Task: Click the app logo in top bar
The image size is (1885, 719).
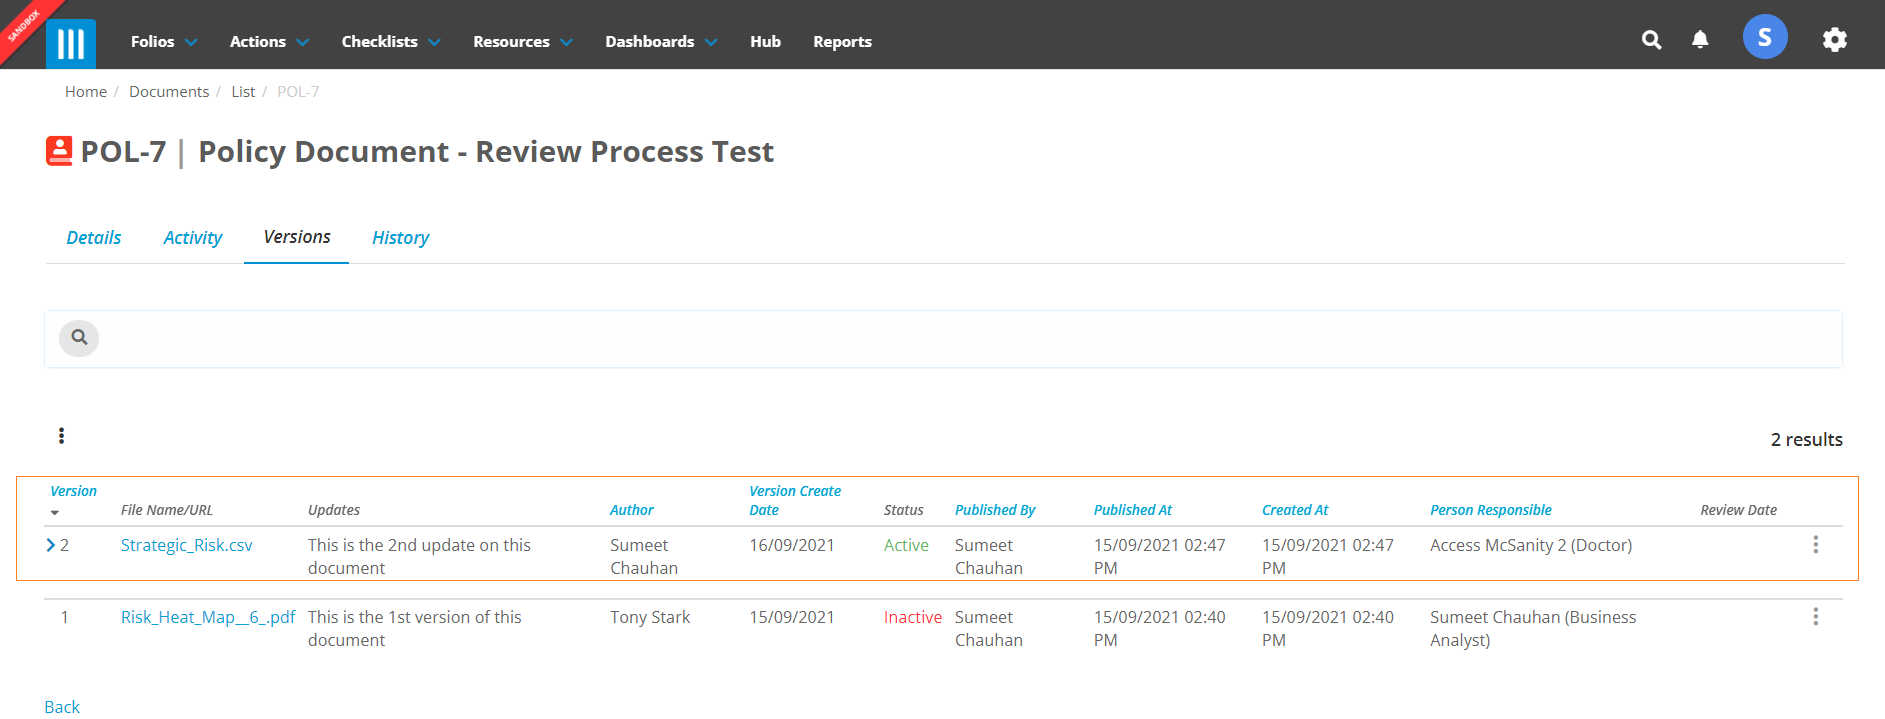Action: [70, 43]
